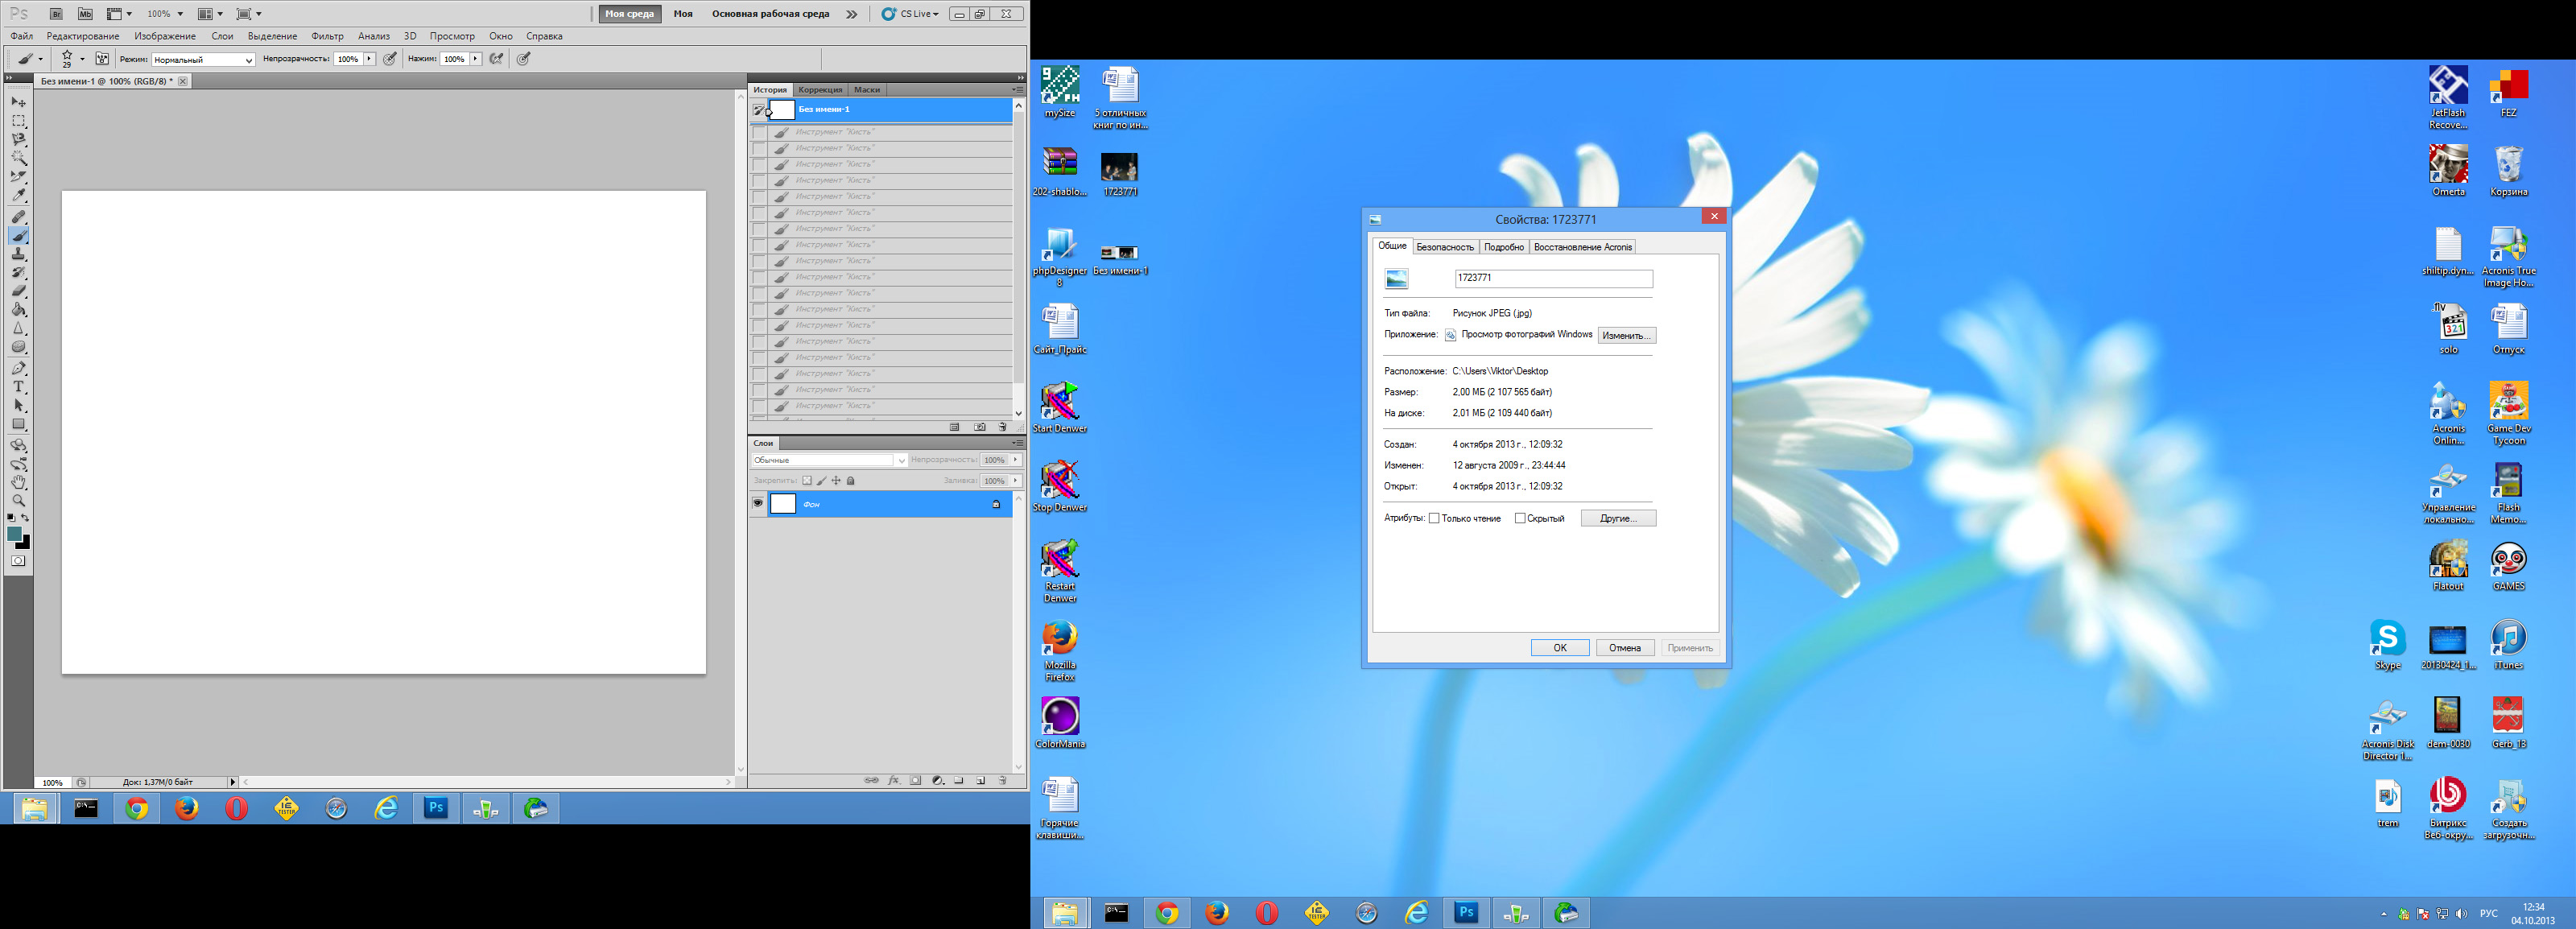Check the 'Скрытый' attribute checkbox
Viewport: 2576px width, 929px height.
click(x=1520, y=518)
